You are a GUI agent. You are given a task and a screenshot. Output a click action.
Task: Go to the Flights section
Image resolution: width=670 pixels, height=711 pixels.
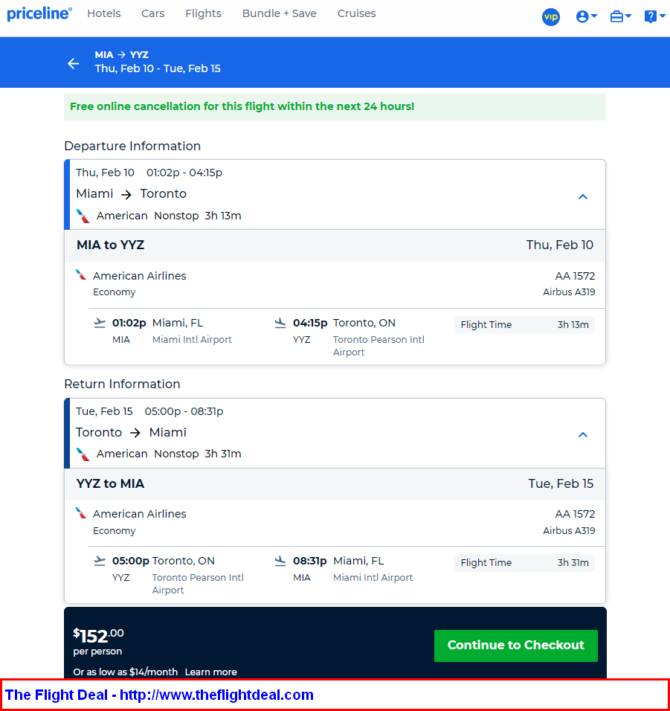(x=203, y=14)
